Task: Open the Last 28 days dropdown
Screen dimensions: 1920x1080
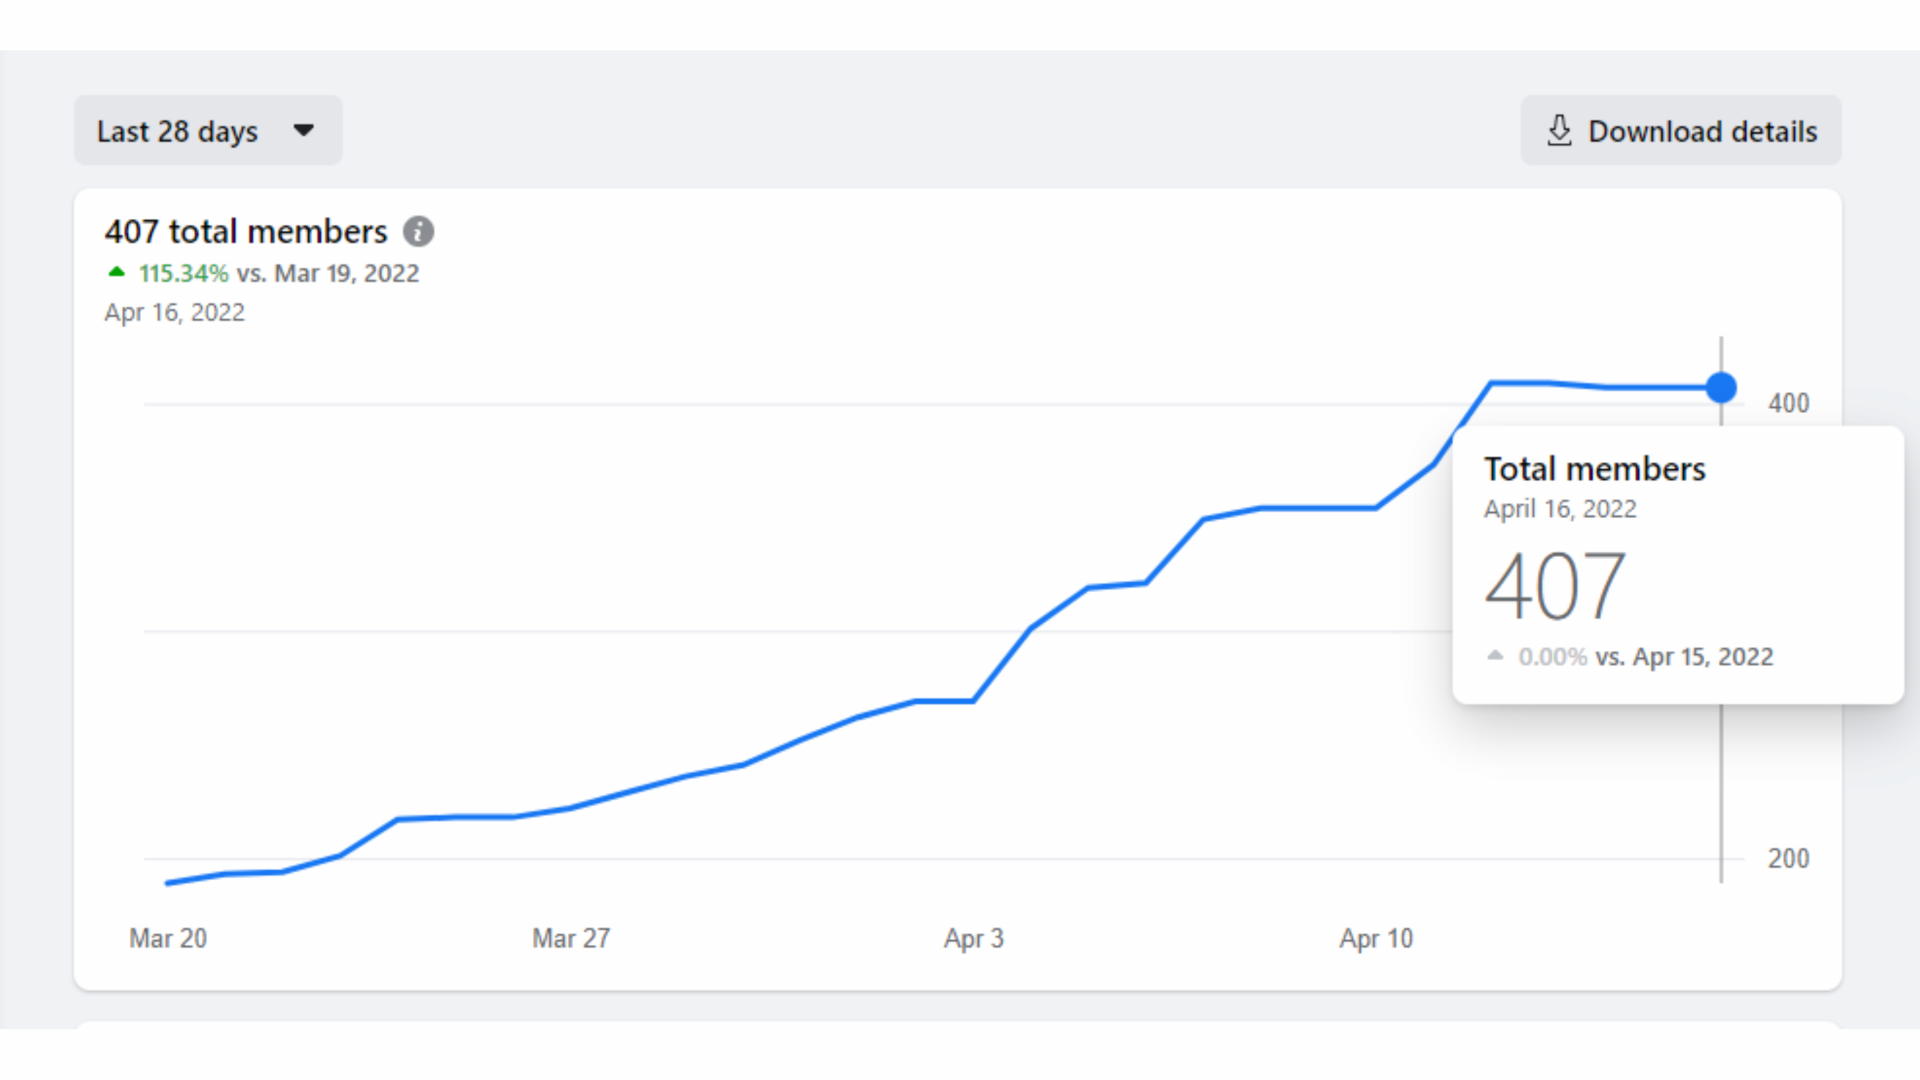Action: point(178,131)
